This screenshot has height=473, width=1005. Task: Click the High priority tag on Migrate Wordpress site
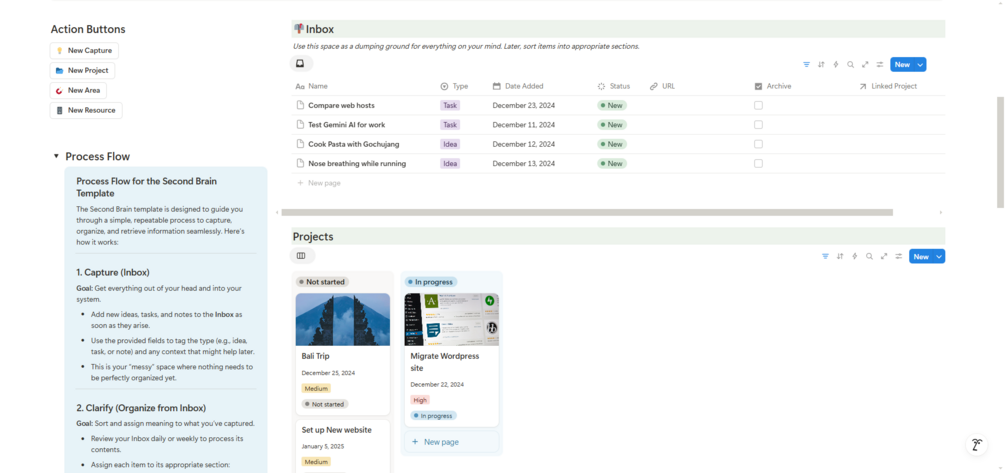pyautogui.click(x=420, y=400)
